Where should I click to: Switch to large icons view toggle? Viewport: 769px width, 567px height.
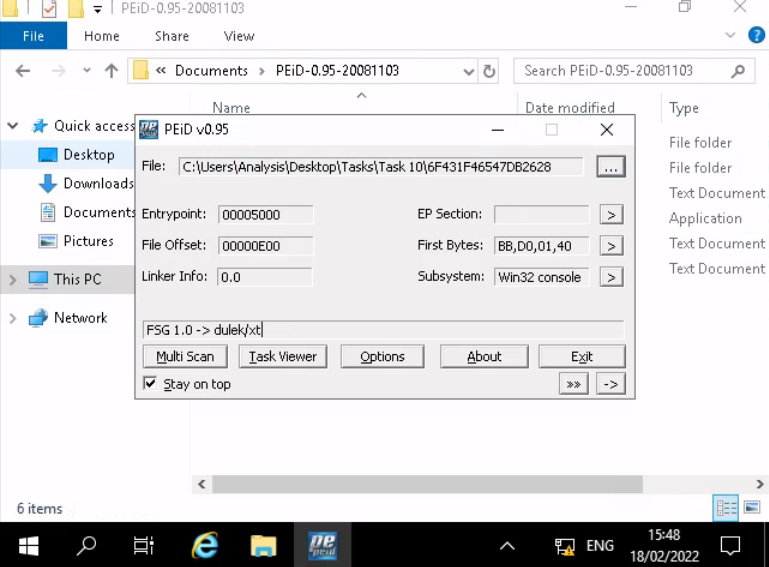coord(750,508)
